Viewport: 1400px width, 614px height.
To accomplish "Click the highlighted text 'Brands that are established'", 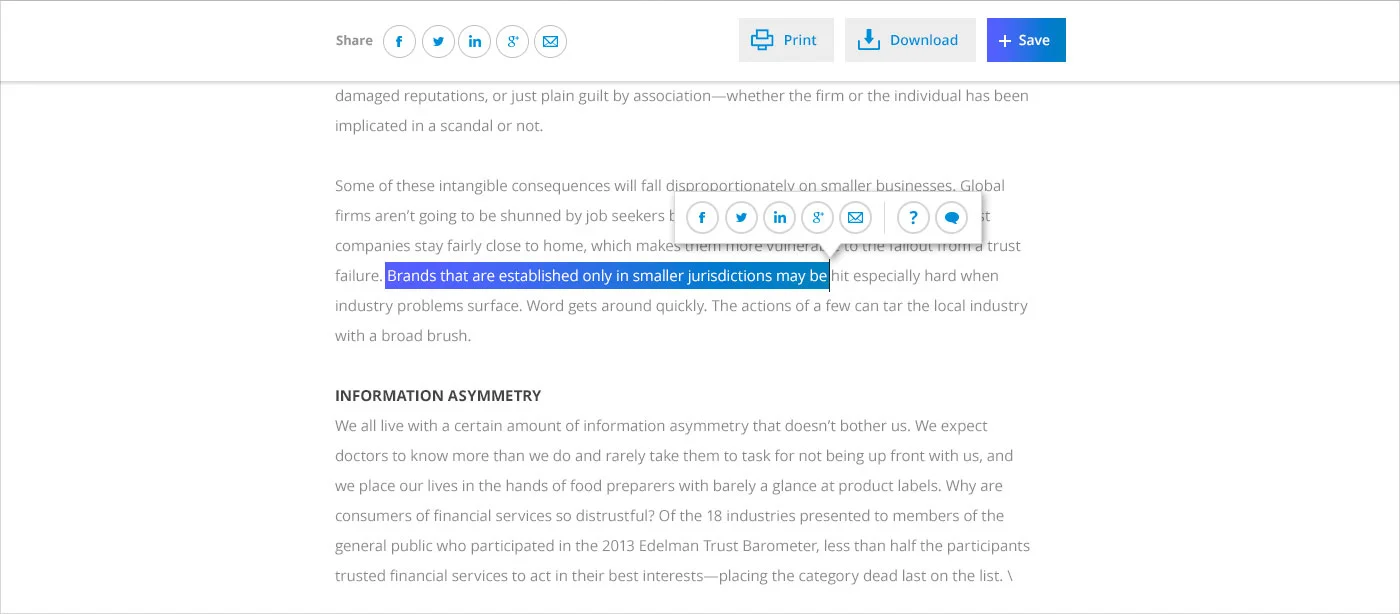I will pos(482,276).
